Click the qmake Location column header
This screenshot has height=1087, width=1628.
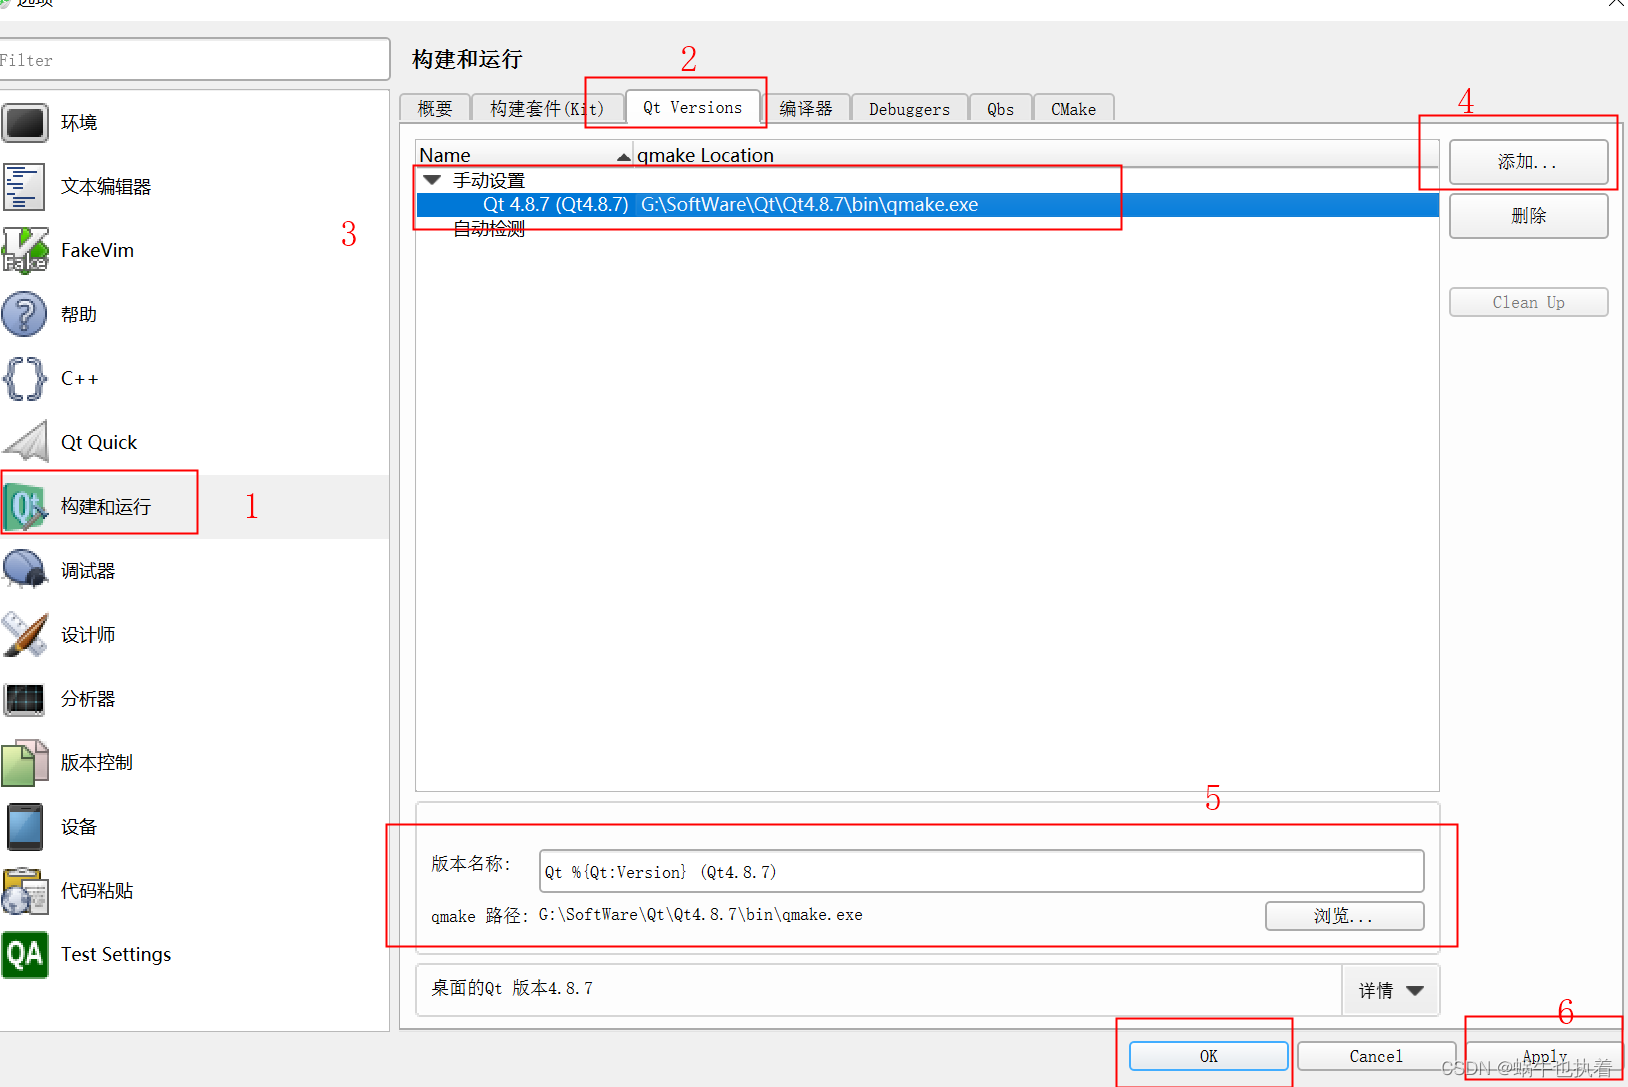[x=1036, y=155]
